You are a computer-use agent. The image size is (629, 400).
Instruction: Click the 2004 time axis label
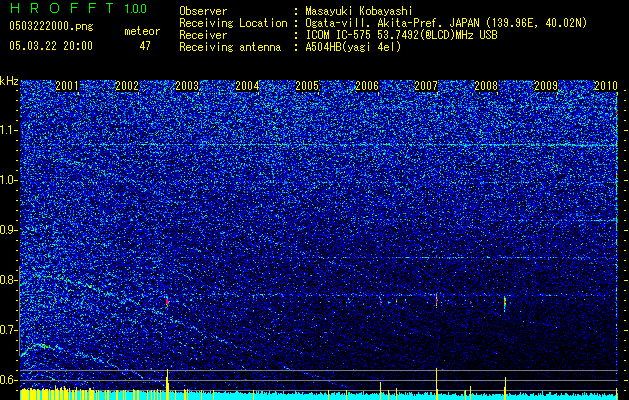[x=247, y=85]
